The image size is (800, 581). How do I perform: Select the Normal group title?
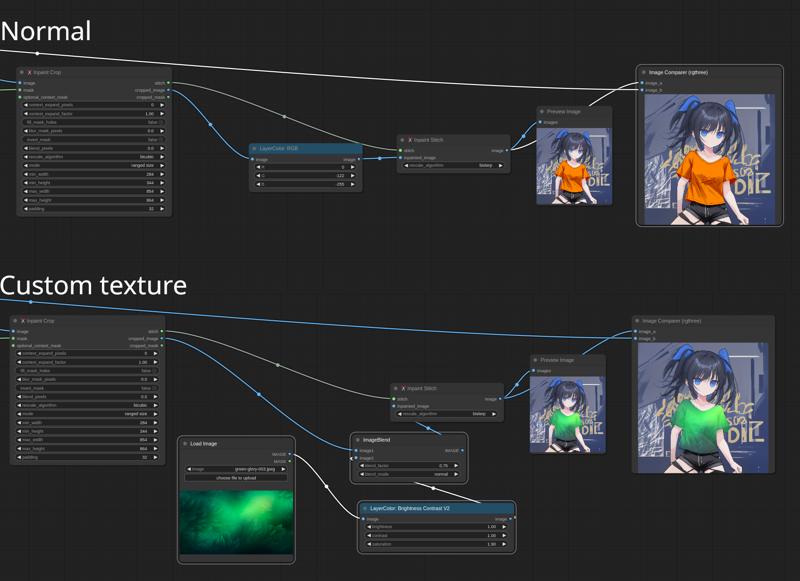pos(46,31)
